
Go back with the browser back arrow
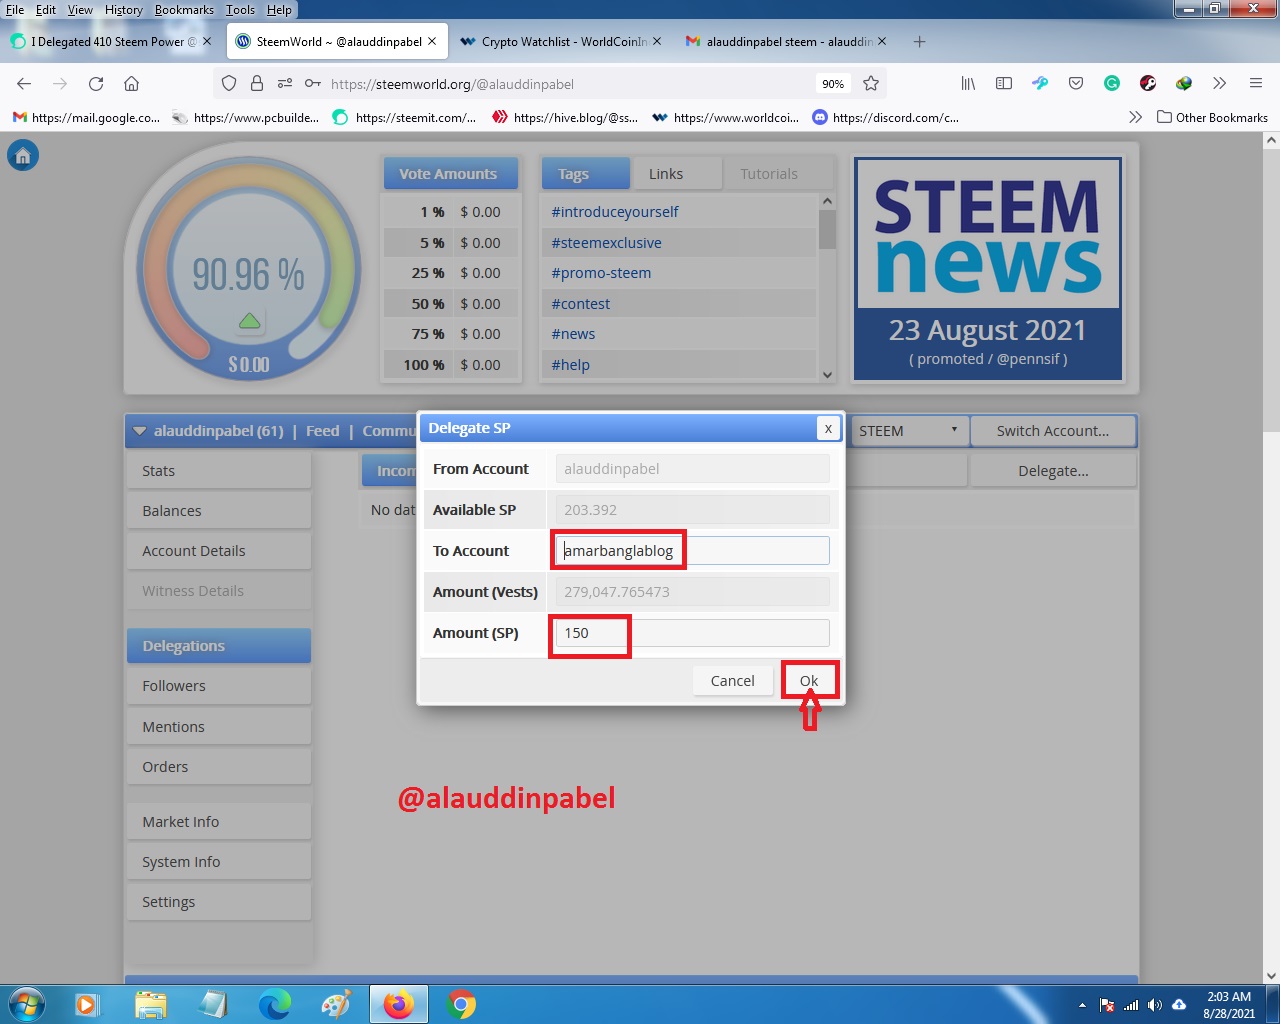coord(24,84)
